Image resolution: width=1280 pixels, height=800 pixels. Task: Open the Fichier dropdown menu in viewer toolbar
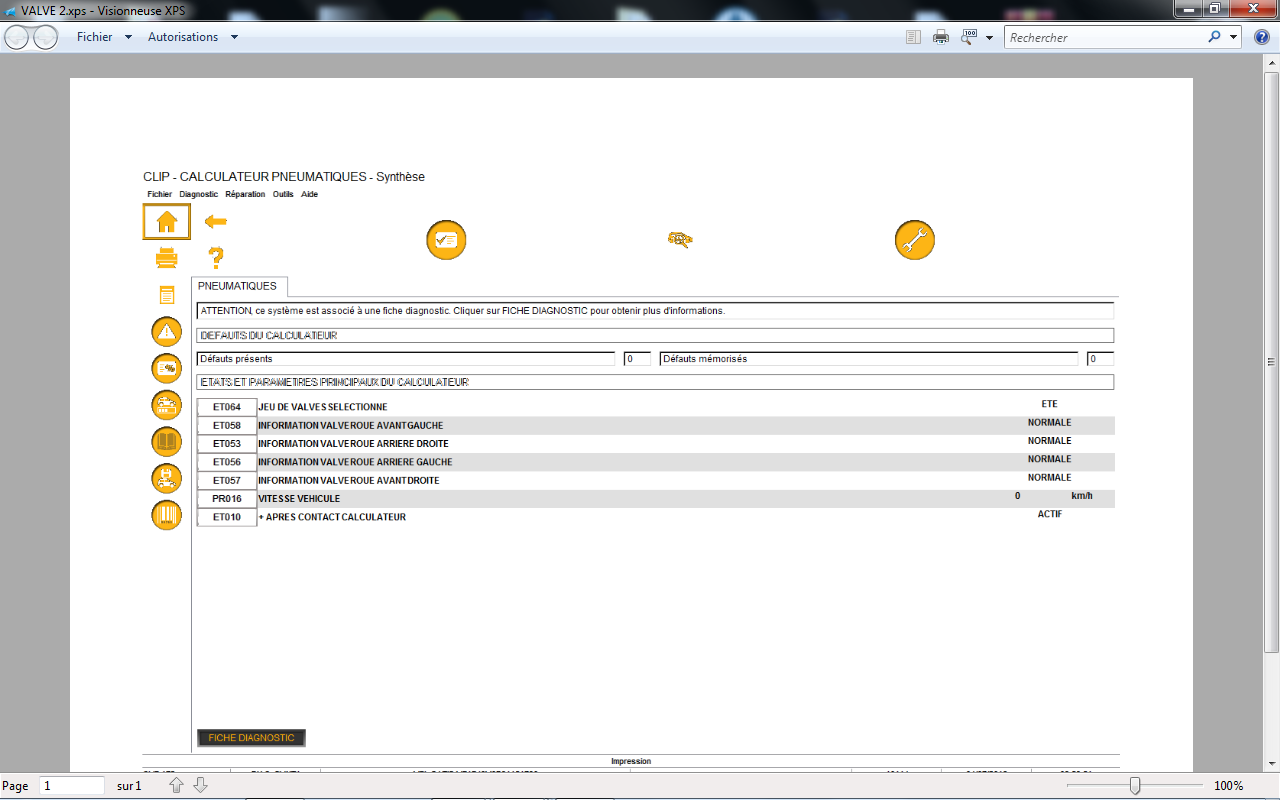click(x=104, y=37)
